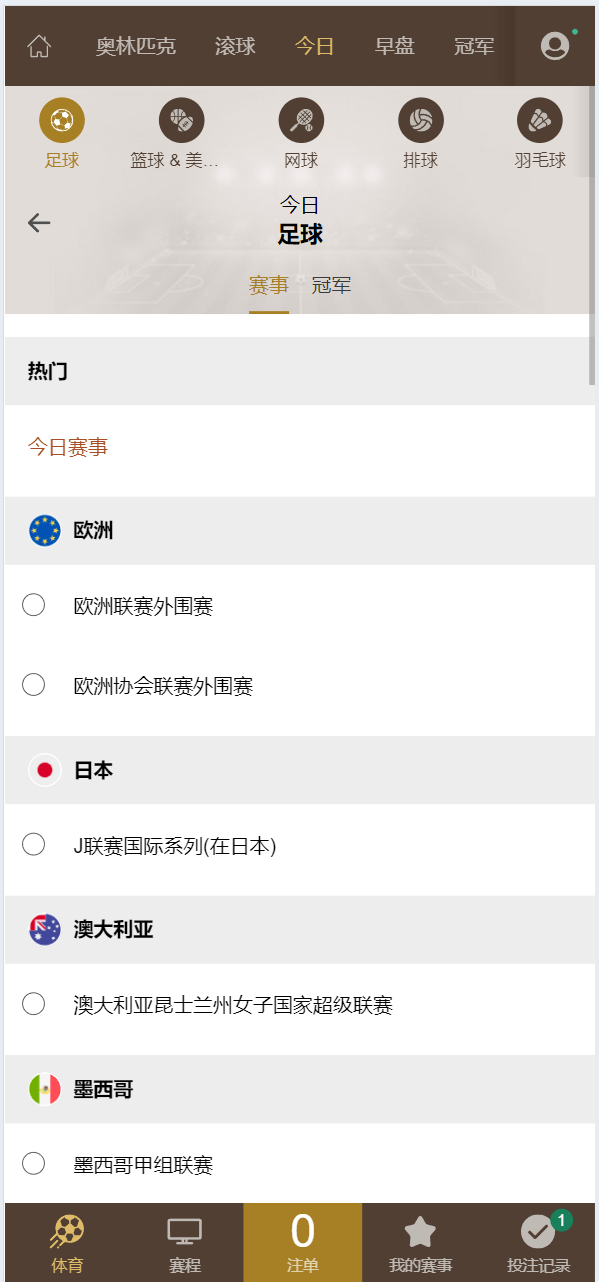Check the J联赛国际系列(在日本) circle
This screenshot has height=1282, width=599.
[33, 845]
